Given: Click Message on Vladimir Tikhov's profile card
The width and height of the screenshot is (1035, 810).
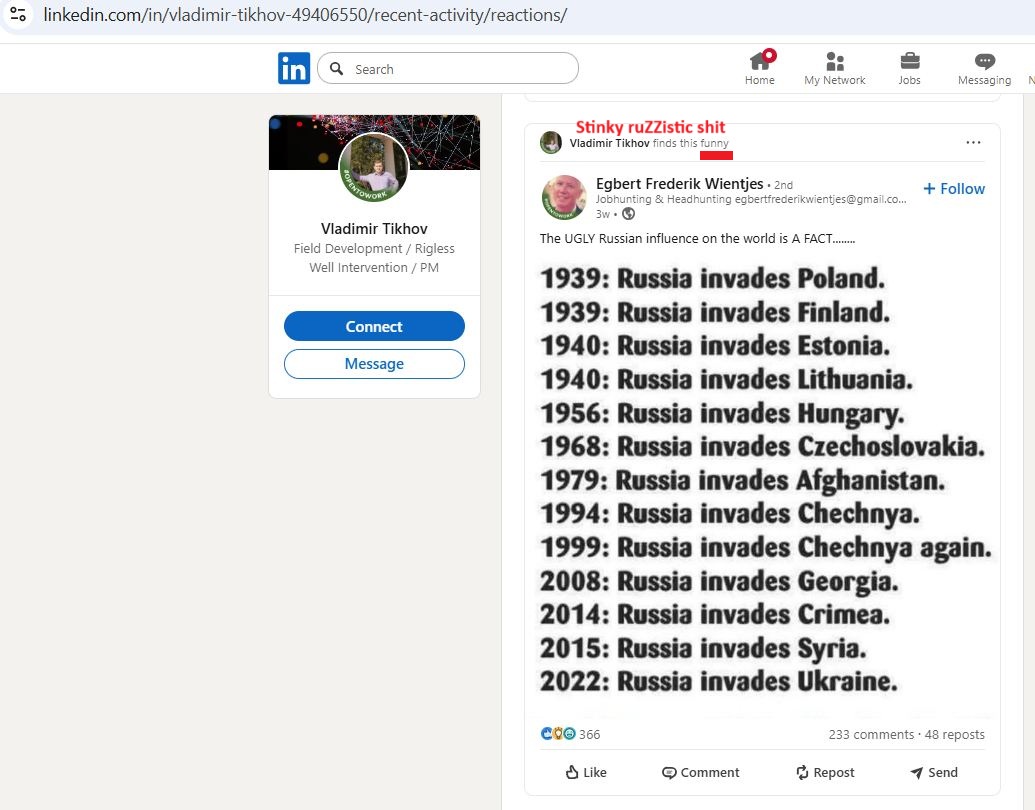Looking at the screenshot, I should pyautogui.click(x=373, y=364).
